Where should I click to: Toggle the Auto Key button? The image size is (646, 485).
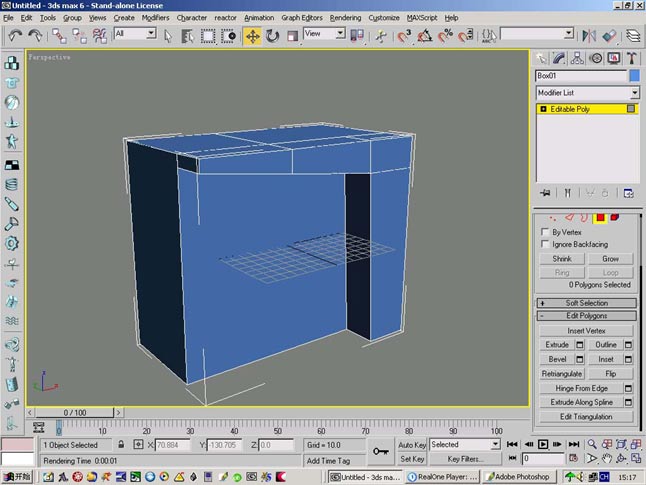[412, 445]
